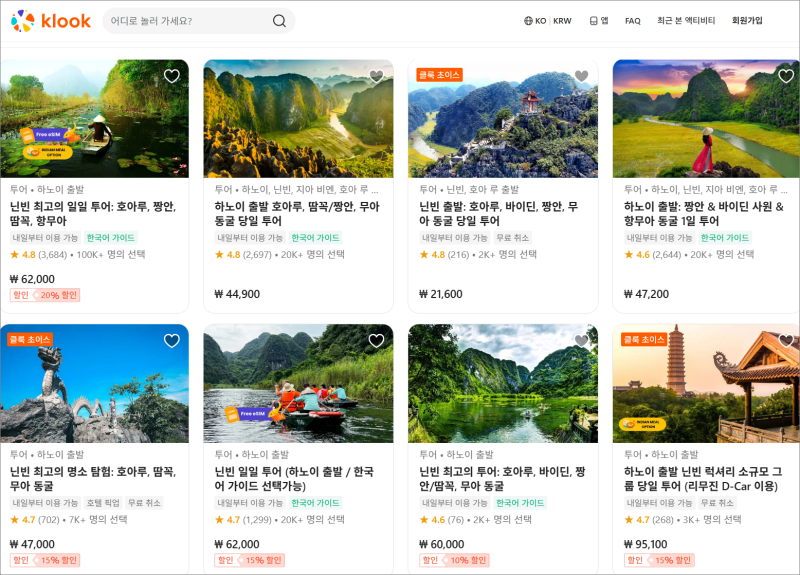The image size is (800, 575).
Task: Favorite the '닌빈 일일 투어 (하노이 출발' card
Action: (x=377, y=341)
